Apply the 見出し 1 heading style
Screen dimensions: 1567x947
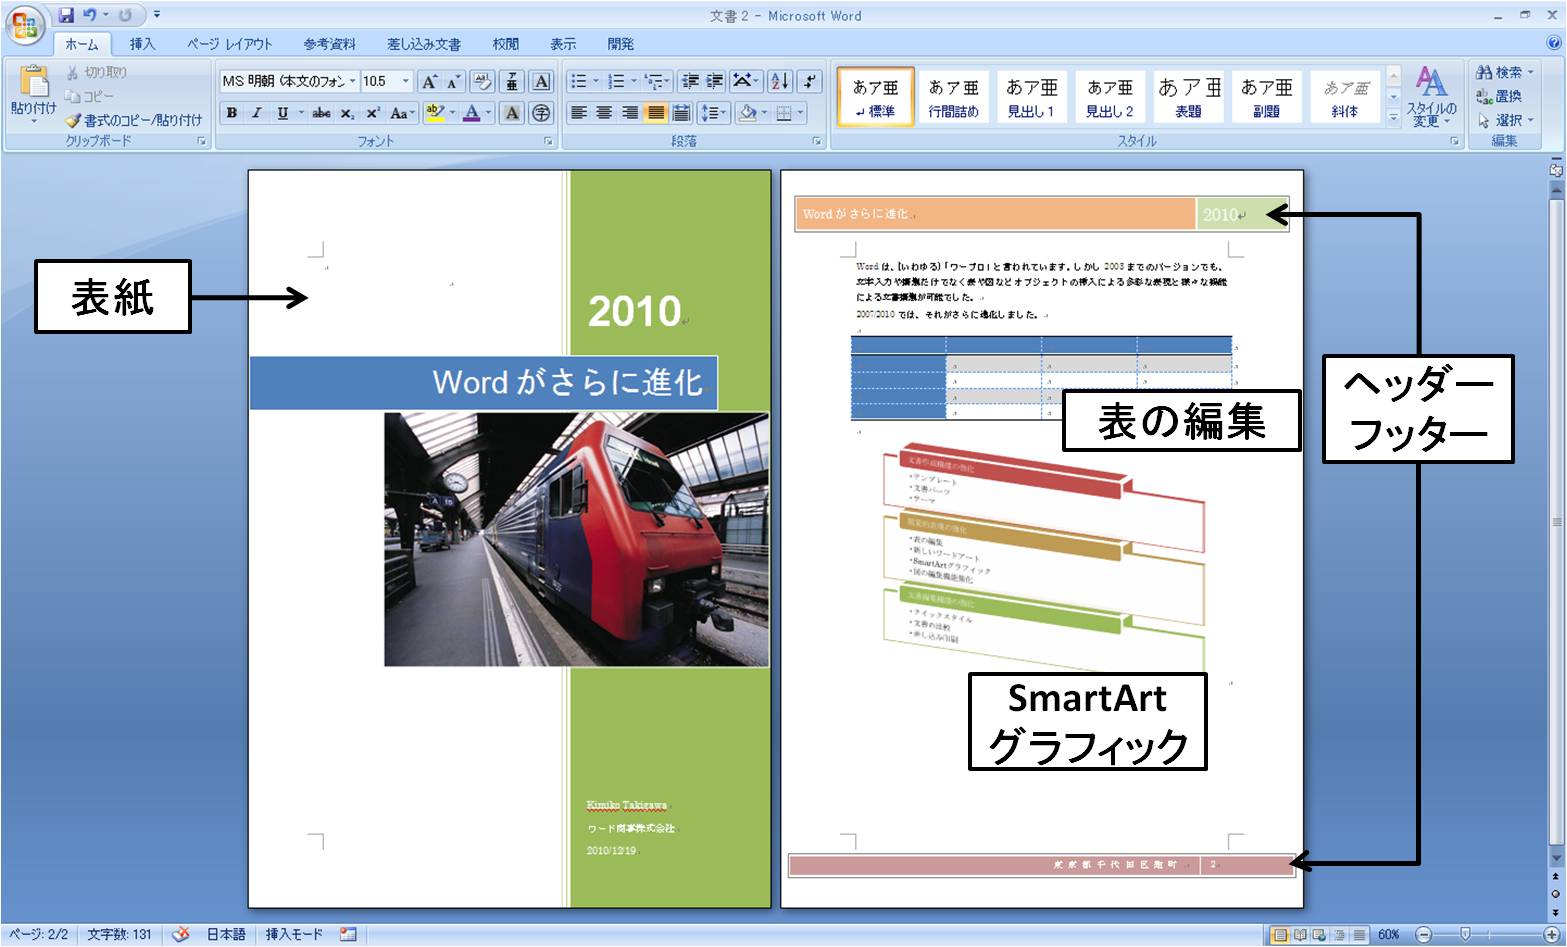coord(1031,97)
